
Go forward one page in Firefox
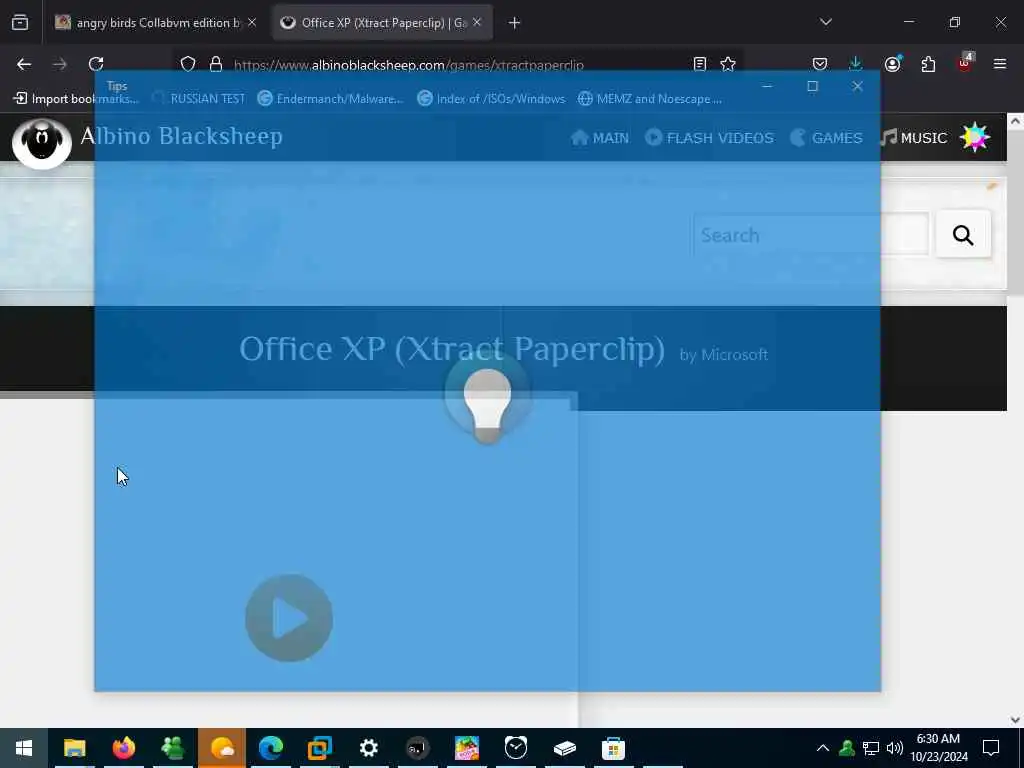coord(59,64)
